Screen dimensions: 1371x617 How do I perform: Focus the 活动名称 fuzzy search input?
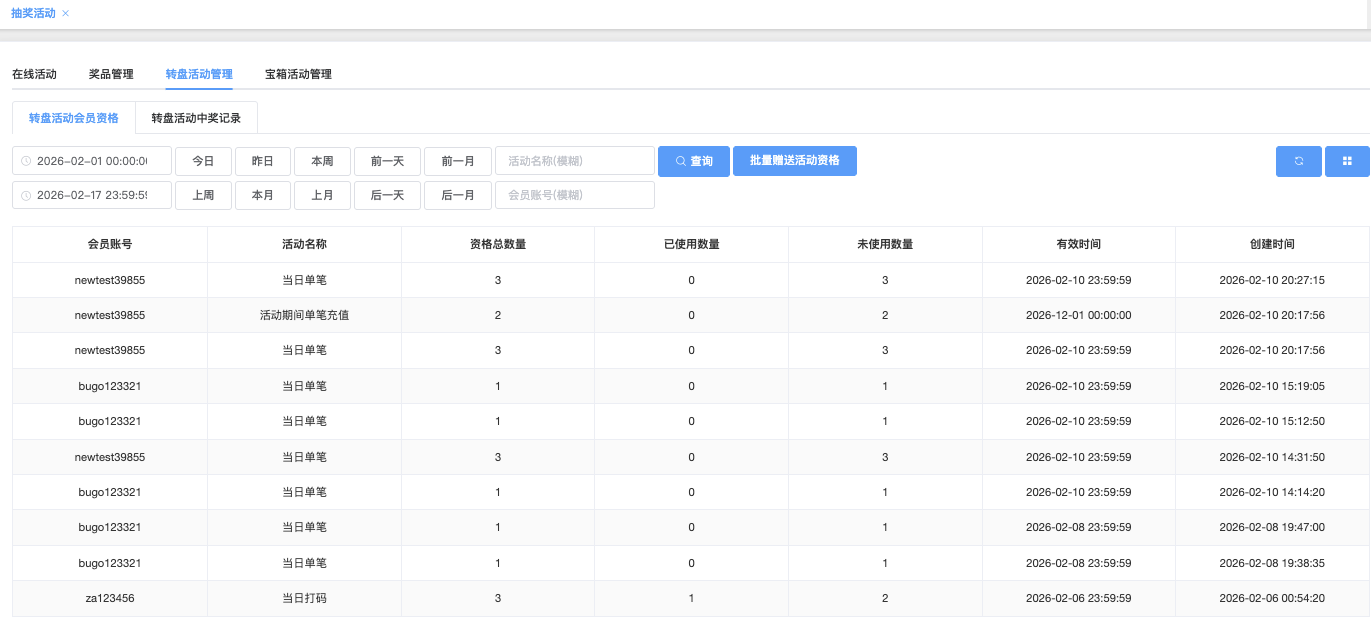click(574, 161)
